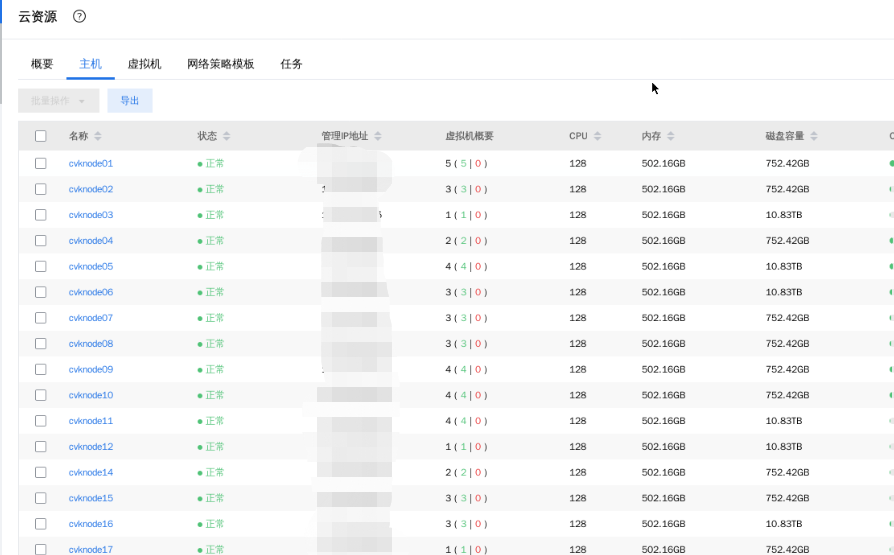Open host link cvknode10

pyautogui.click(x=91, y=395)
